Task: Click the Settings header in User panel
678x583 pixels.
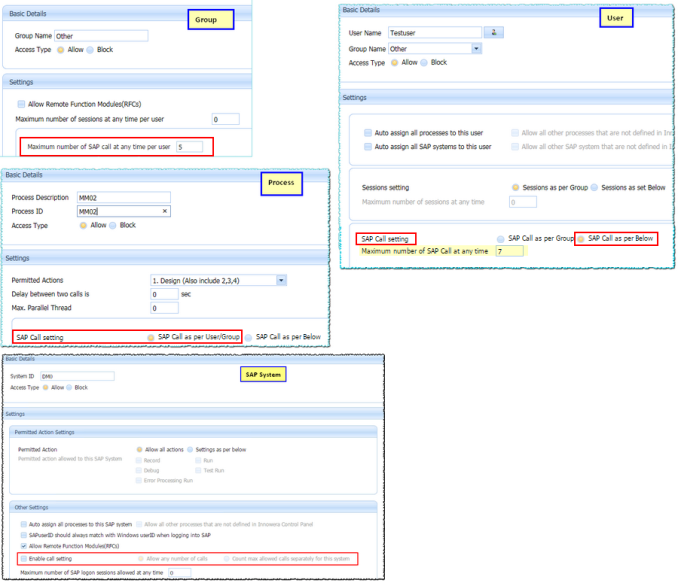Action: coord(507,97)
